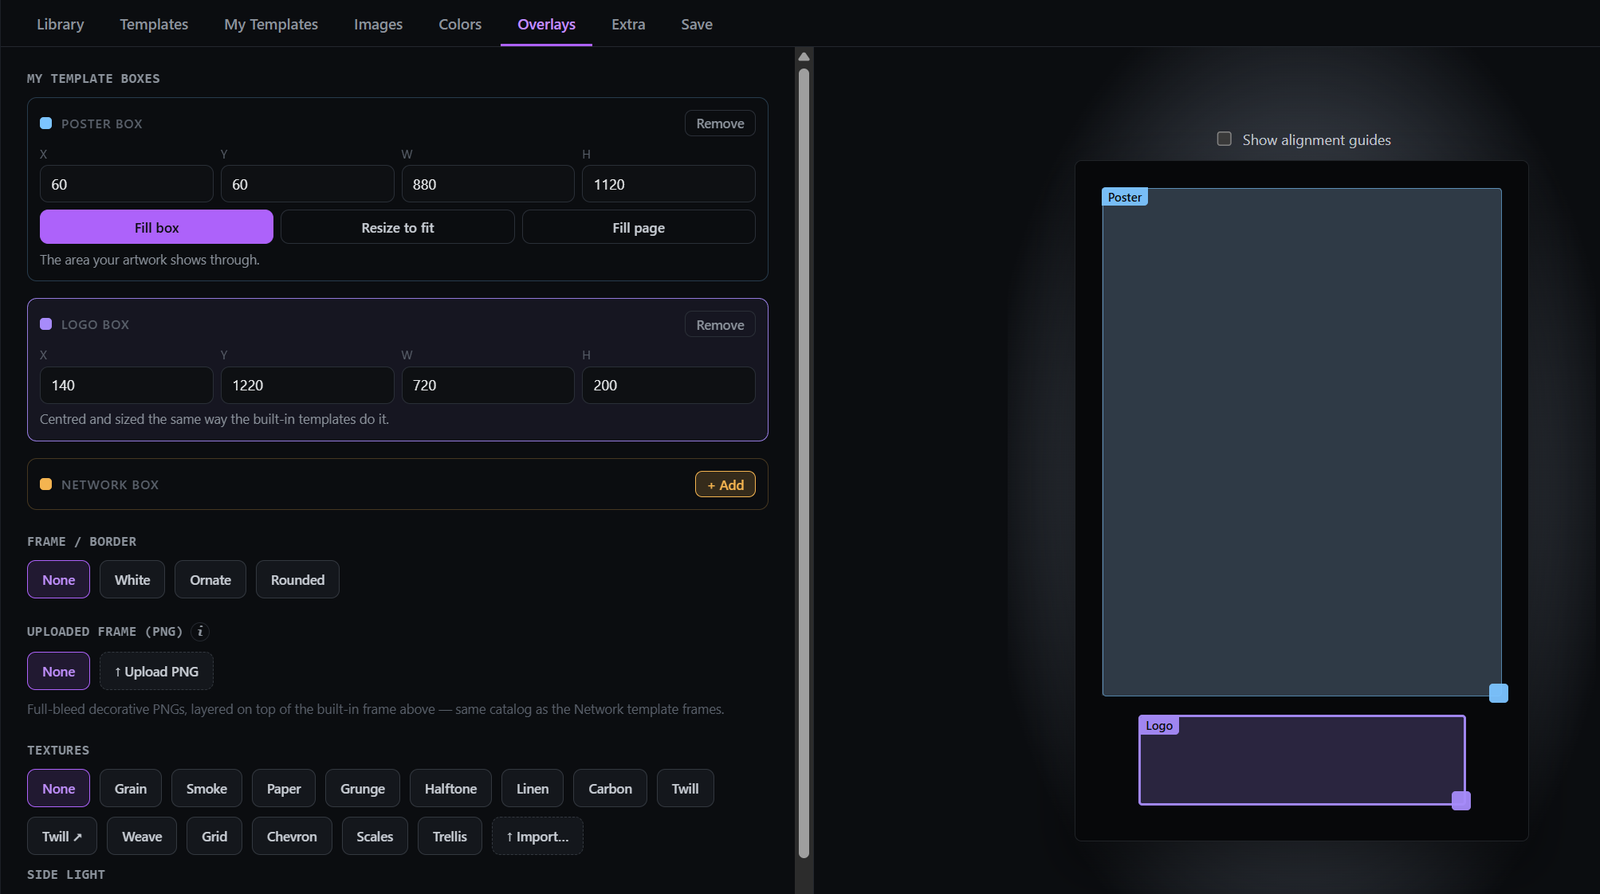This screenshot has width=1600, height=894.
Task: Click the Poster Box X field
Action: (x=126, y=184)
